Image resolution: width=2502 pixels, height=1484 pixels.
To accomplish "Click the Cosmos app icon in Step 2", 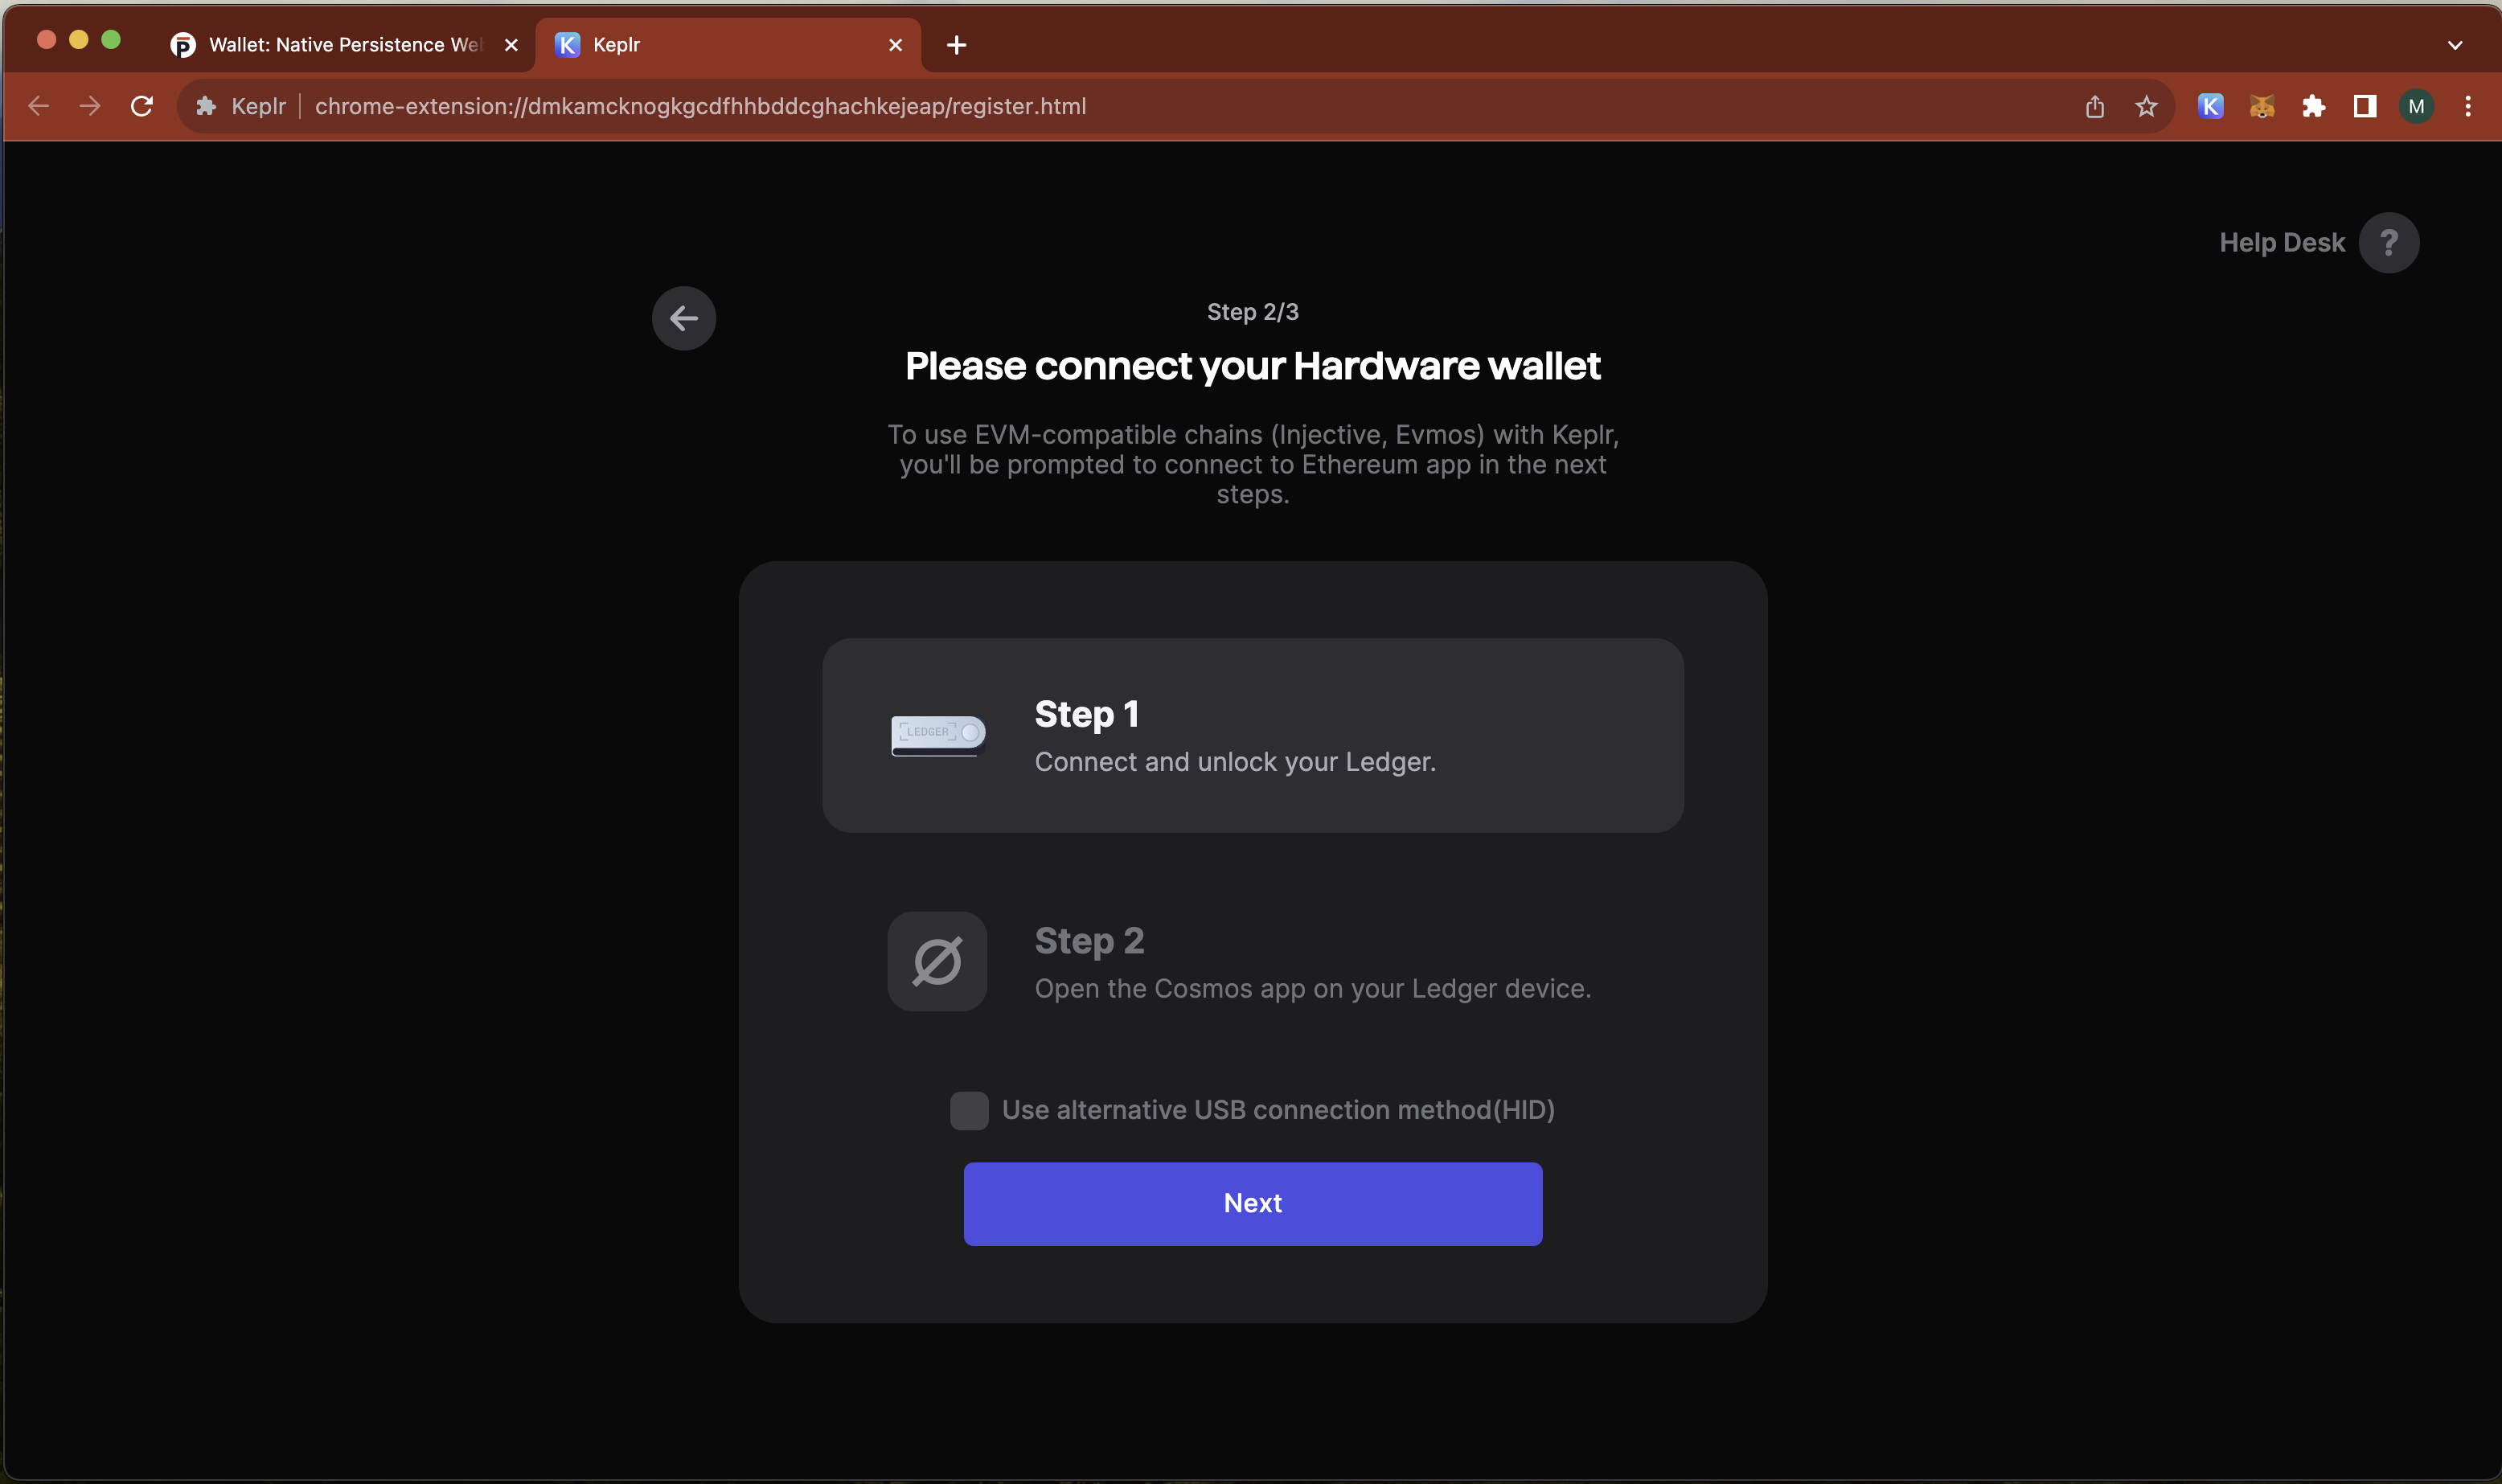I will click(x=937, y=961).
